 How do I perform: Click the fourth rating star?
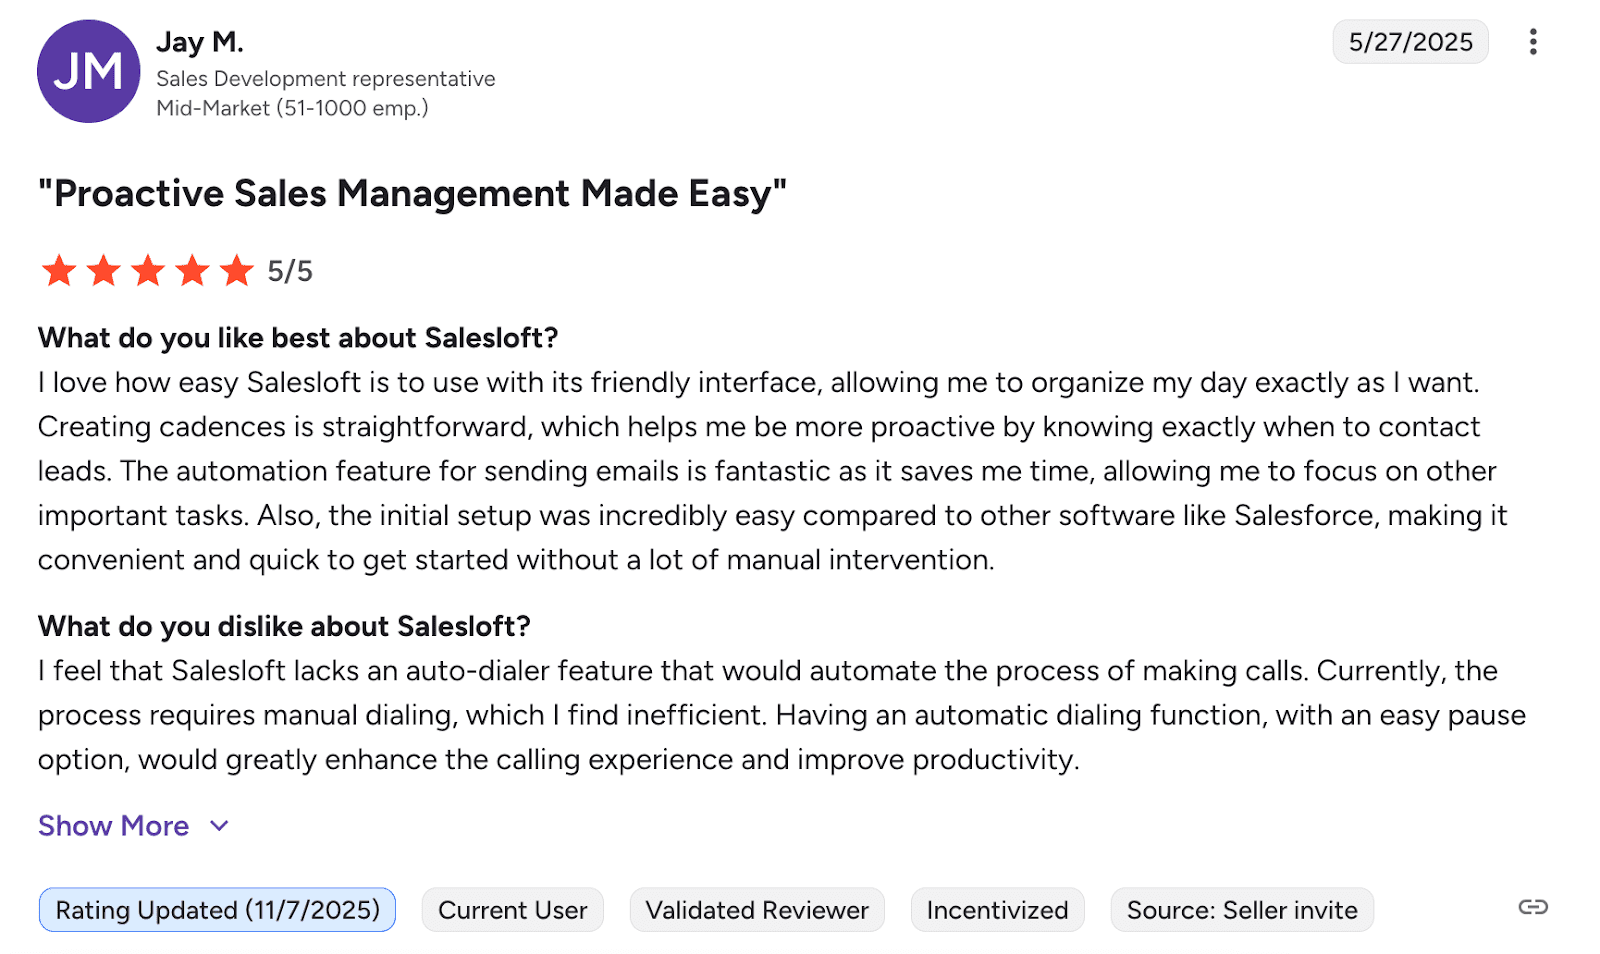(193, 270)
